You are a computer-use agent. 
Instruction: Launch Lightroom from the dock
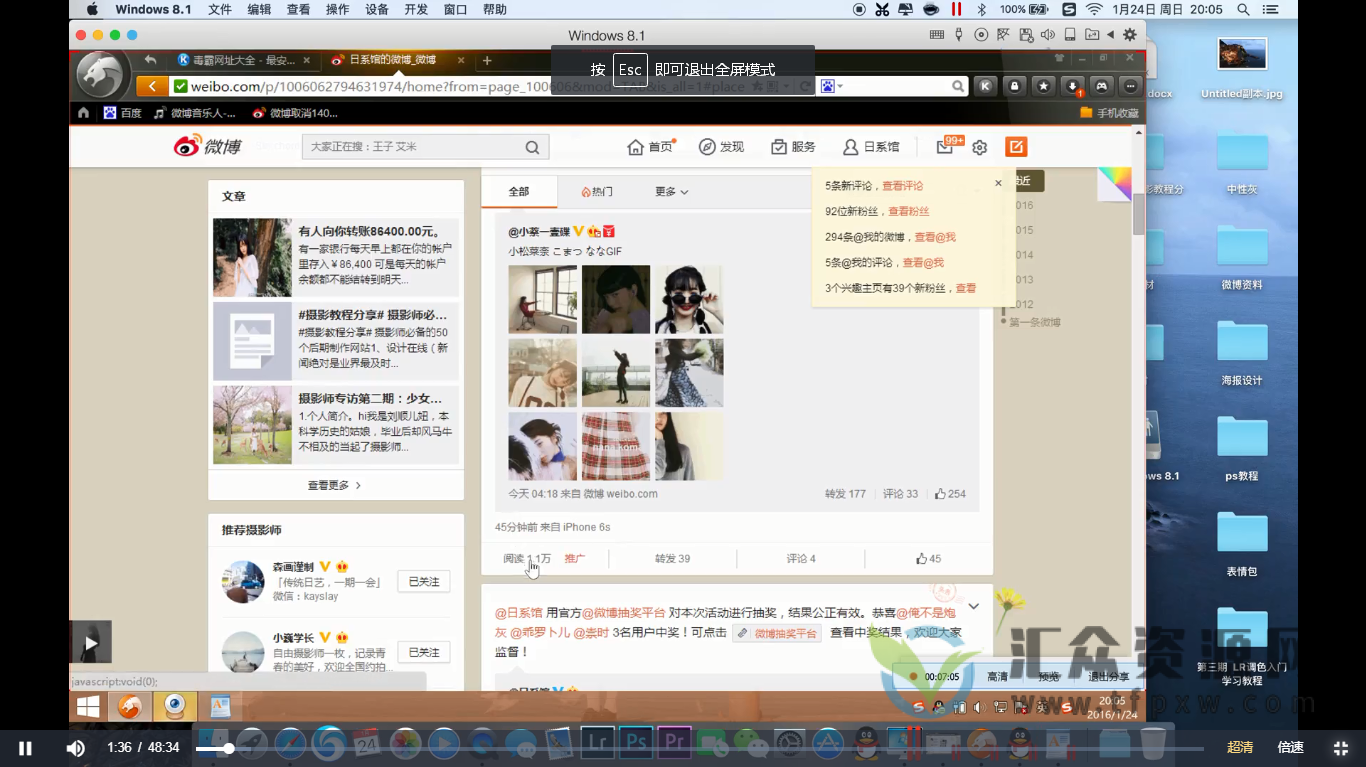pyautogui.click(x=598, y=744)
